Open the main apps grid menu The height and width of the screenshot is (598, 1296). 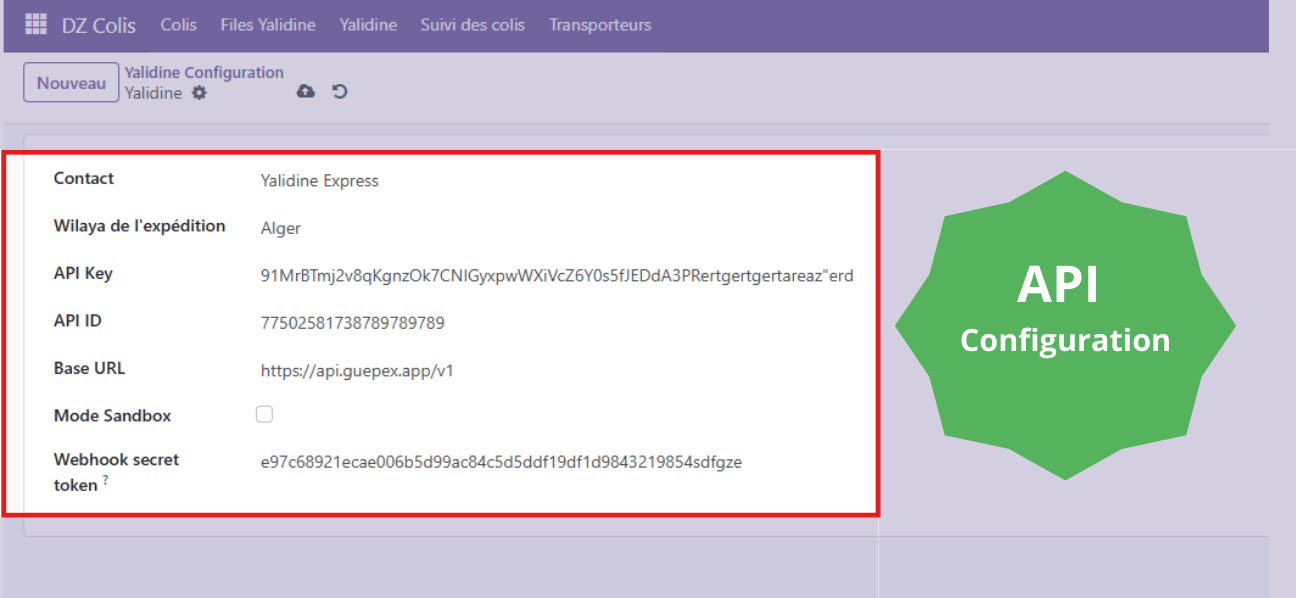(x=36, y=25)
